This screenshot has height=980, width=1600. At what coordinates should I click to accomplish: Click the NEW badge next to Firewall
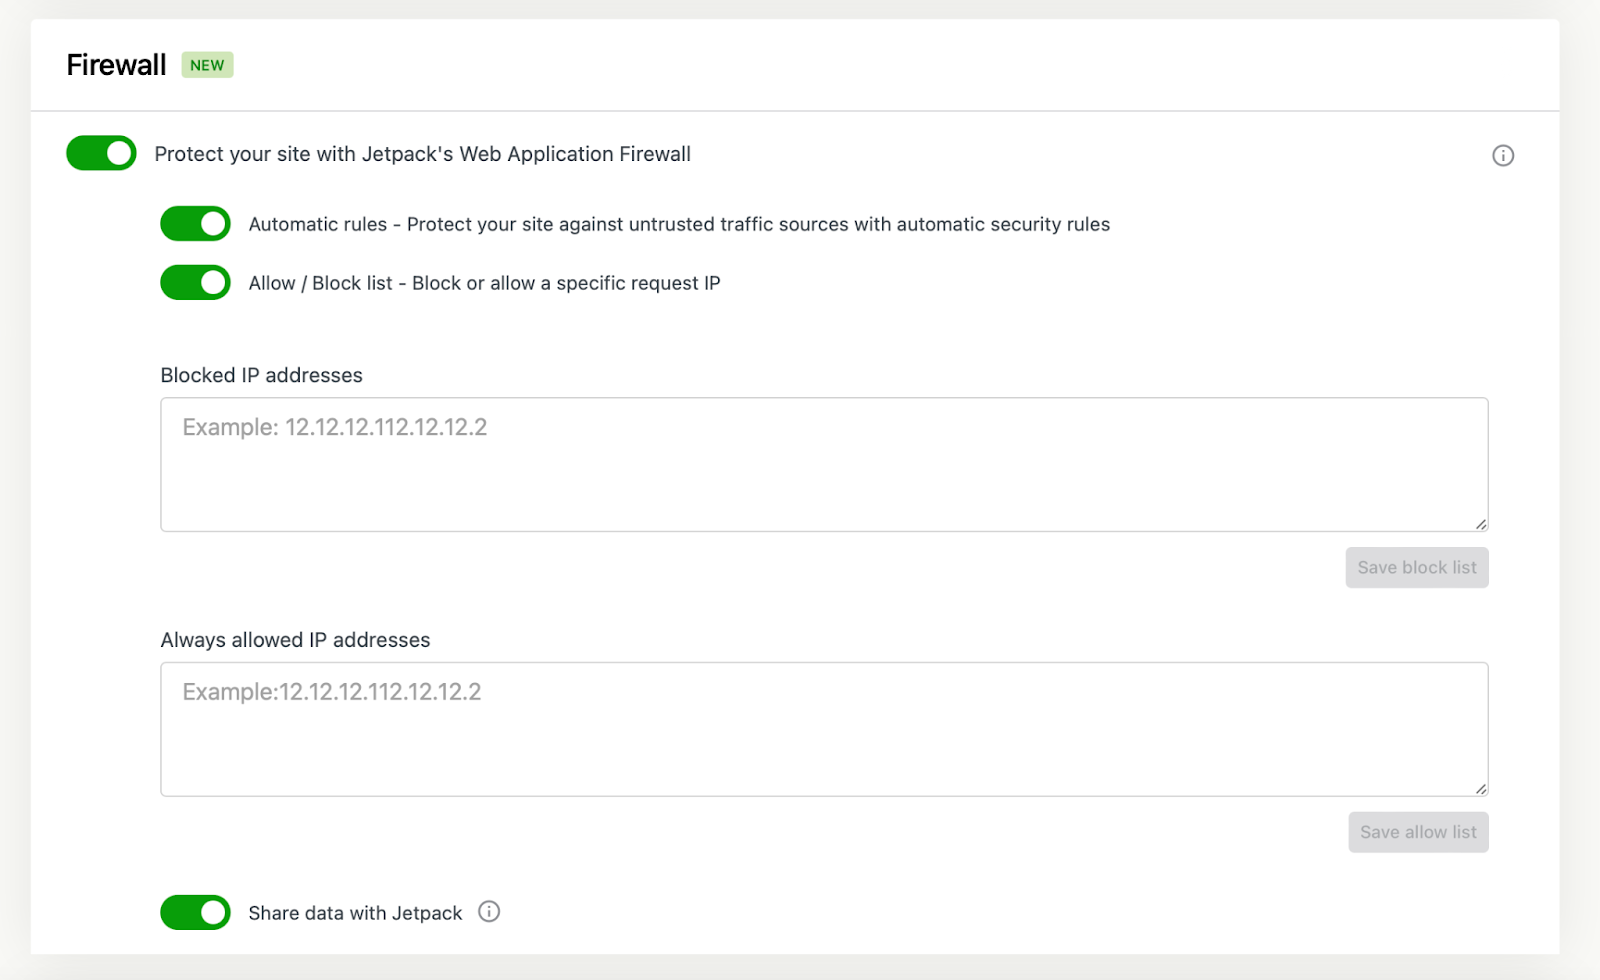pyautogui.click(x=207, y=64)
